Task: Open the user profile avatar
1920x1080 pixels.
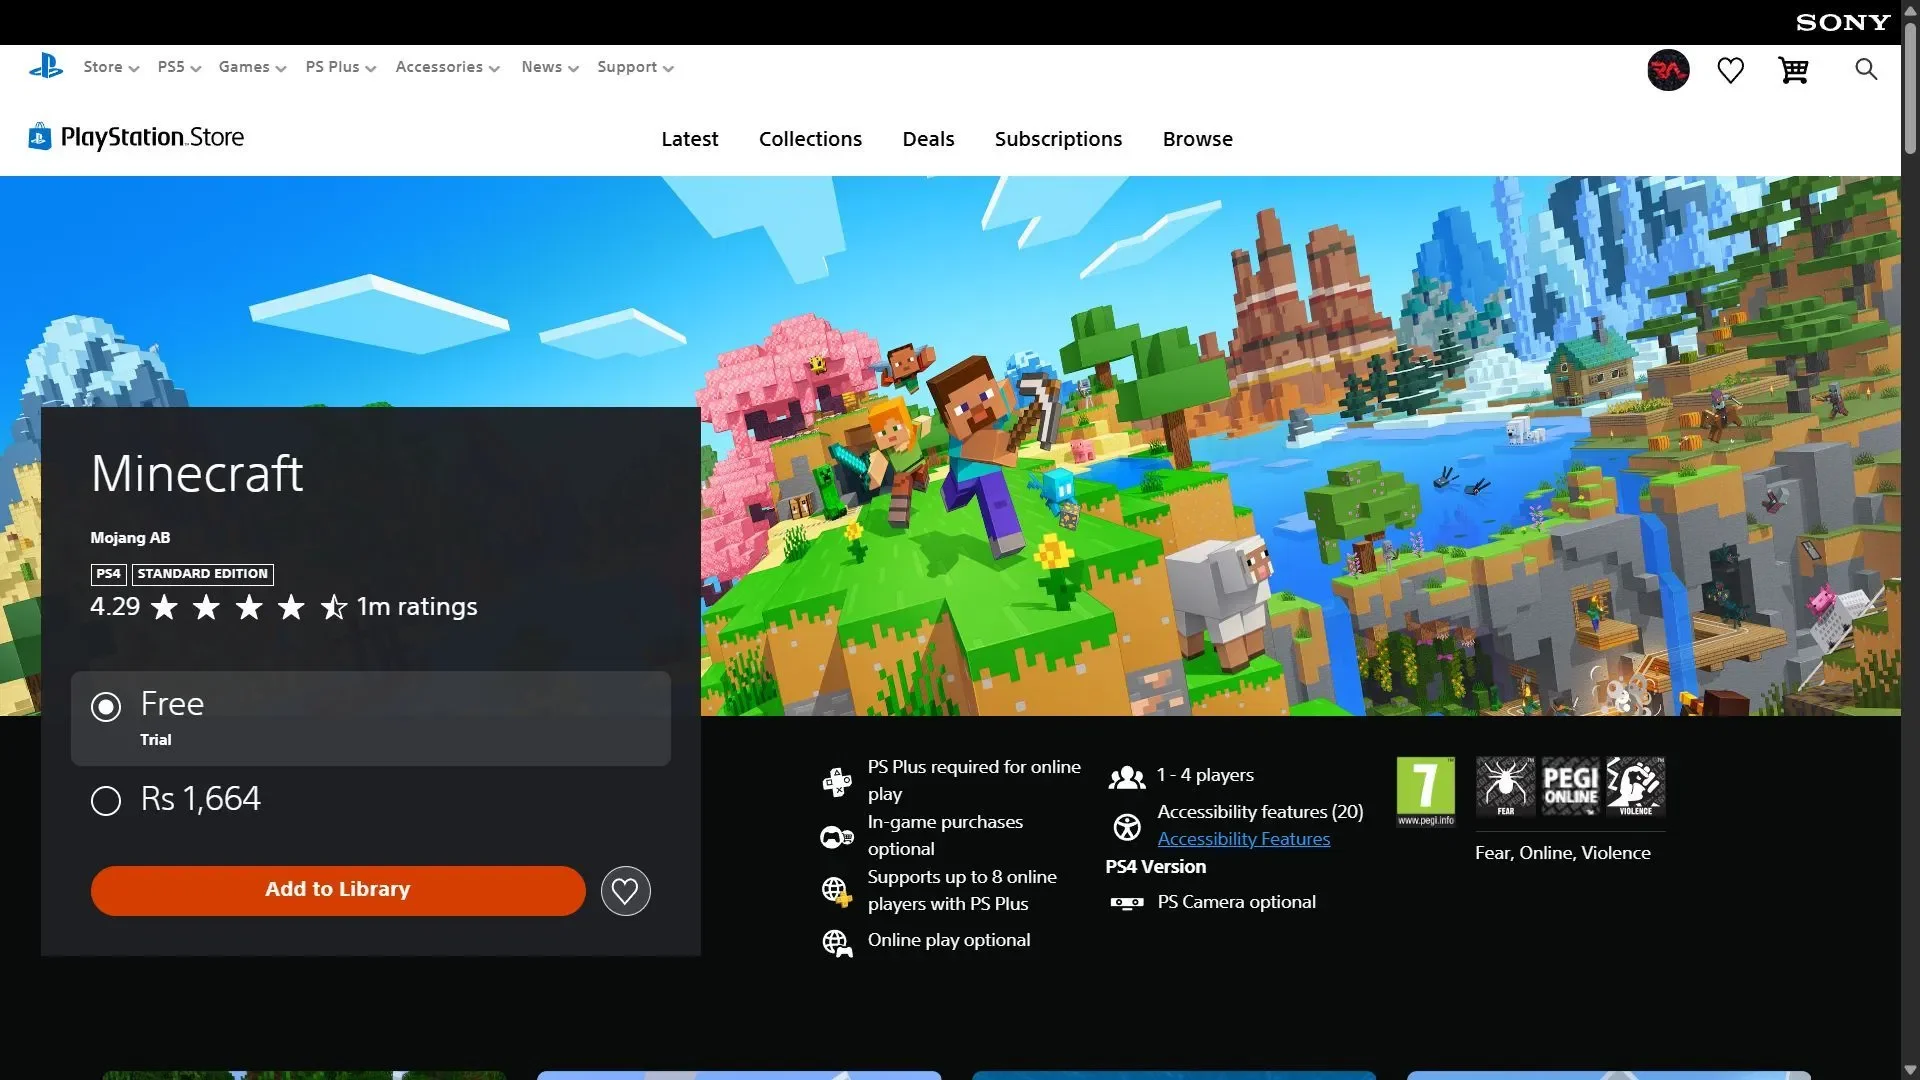Action: point(1668,70)
